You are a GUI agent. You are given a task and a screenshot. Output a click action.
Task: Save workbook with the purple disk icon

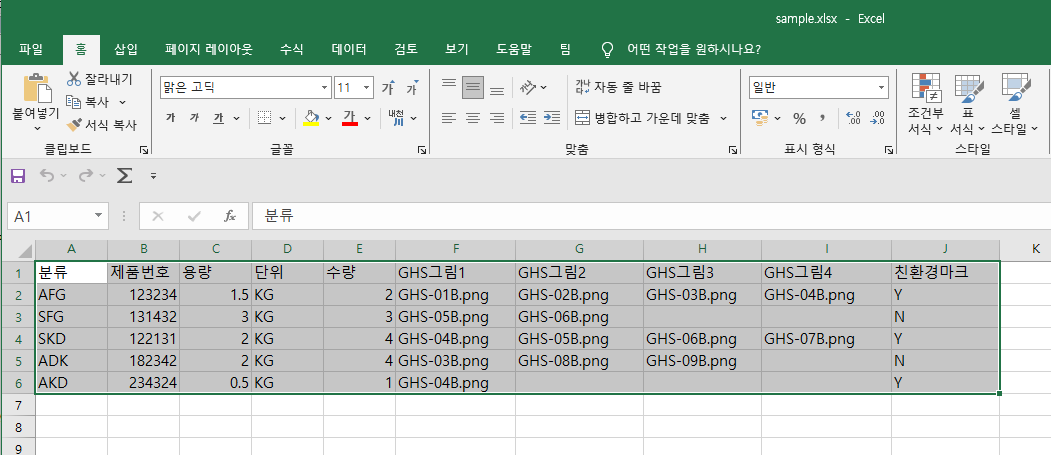click(x=18, y=176)
